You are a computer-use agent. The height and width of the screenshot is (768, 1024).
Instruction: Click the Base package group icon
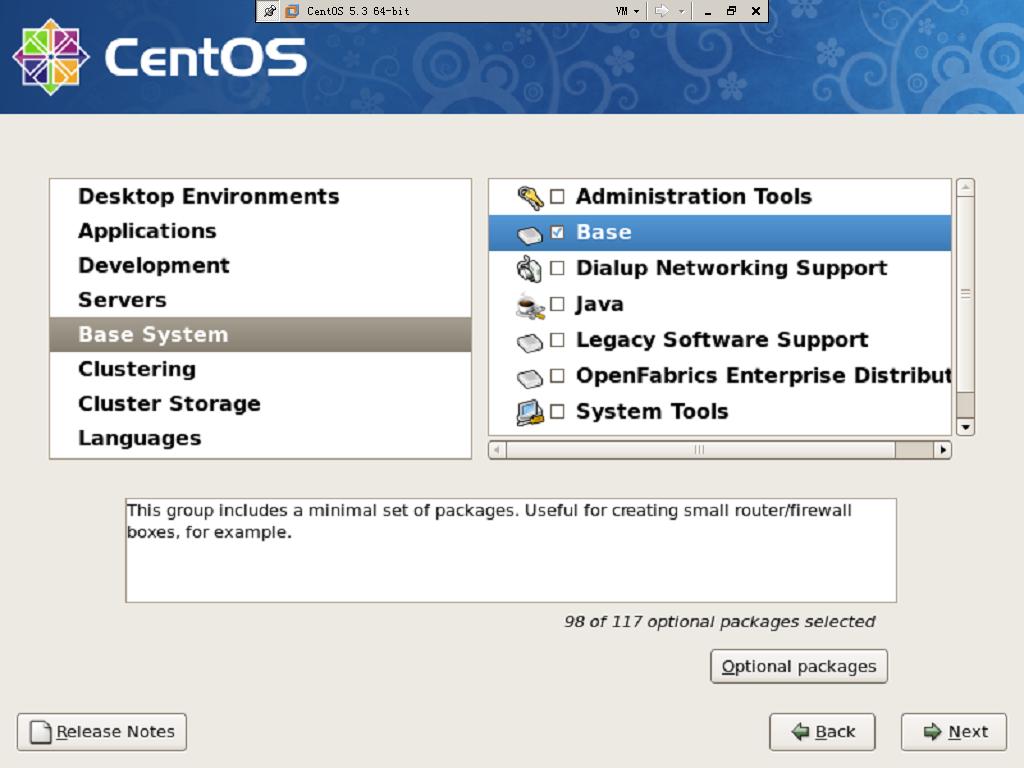(530, 234)
